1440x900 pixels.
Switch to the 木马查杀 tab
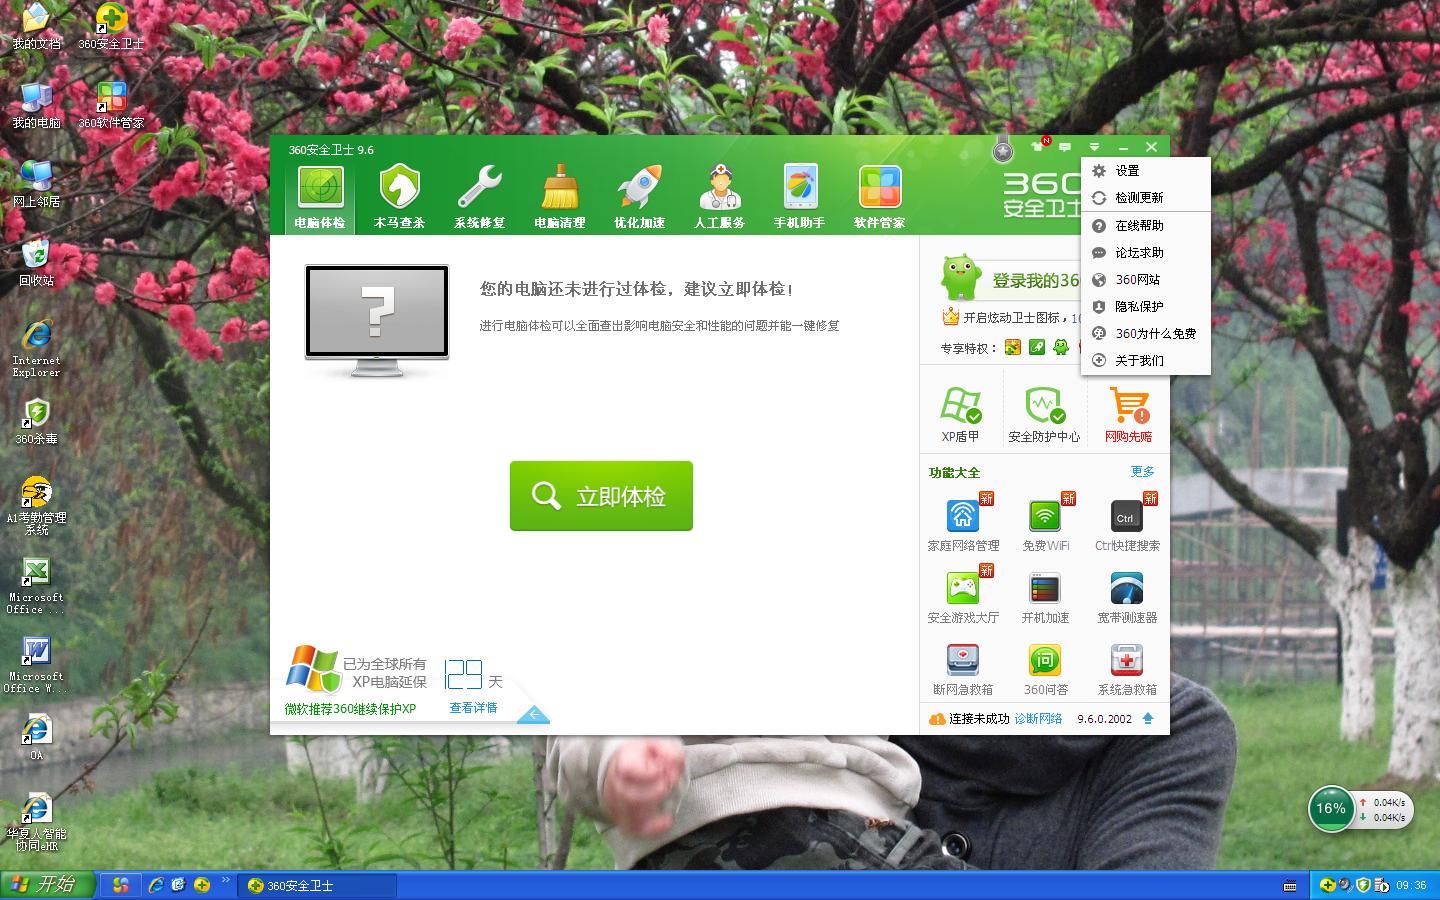[400, 197]
